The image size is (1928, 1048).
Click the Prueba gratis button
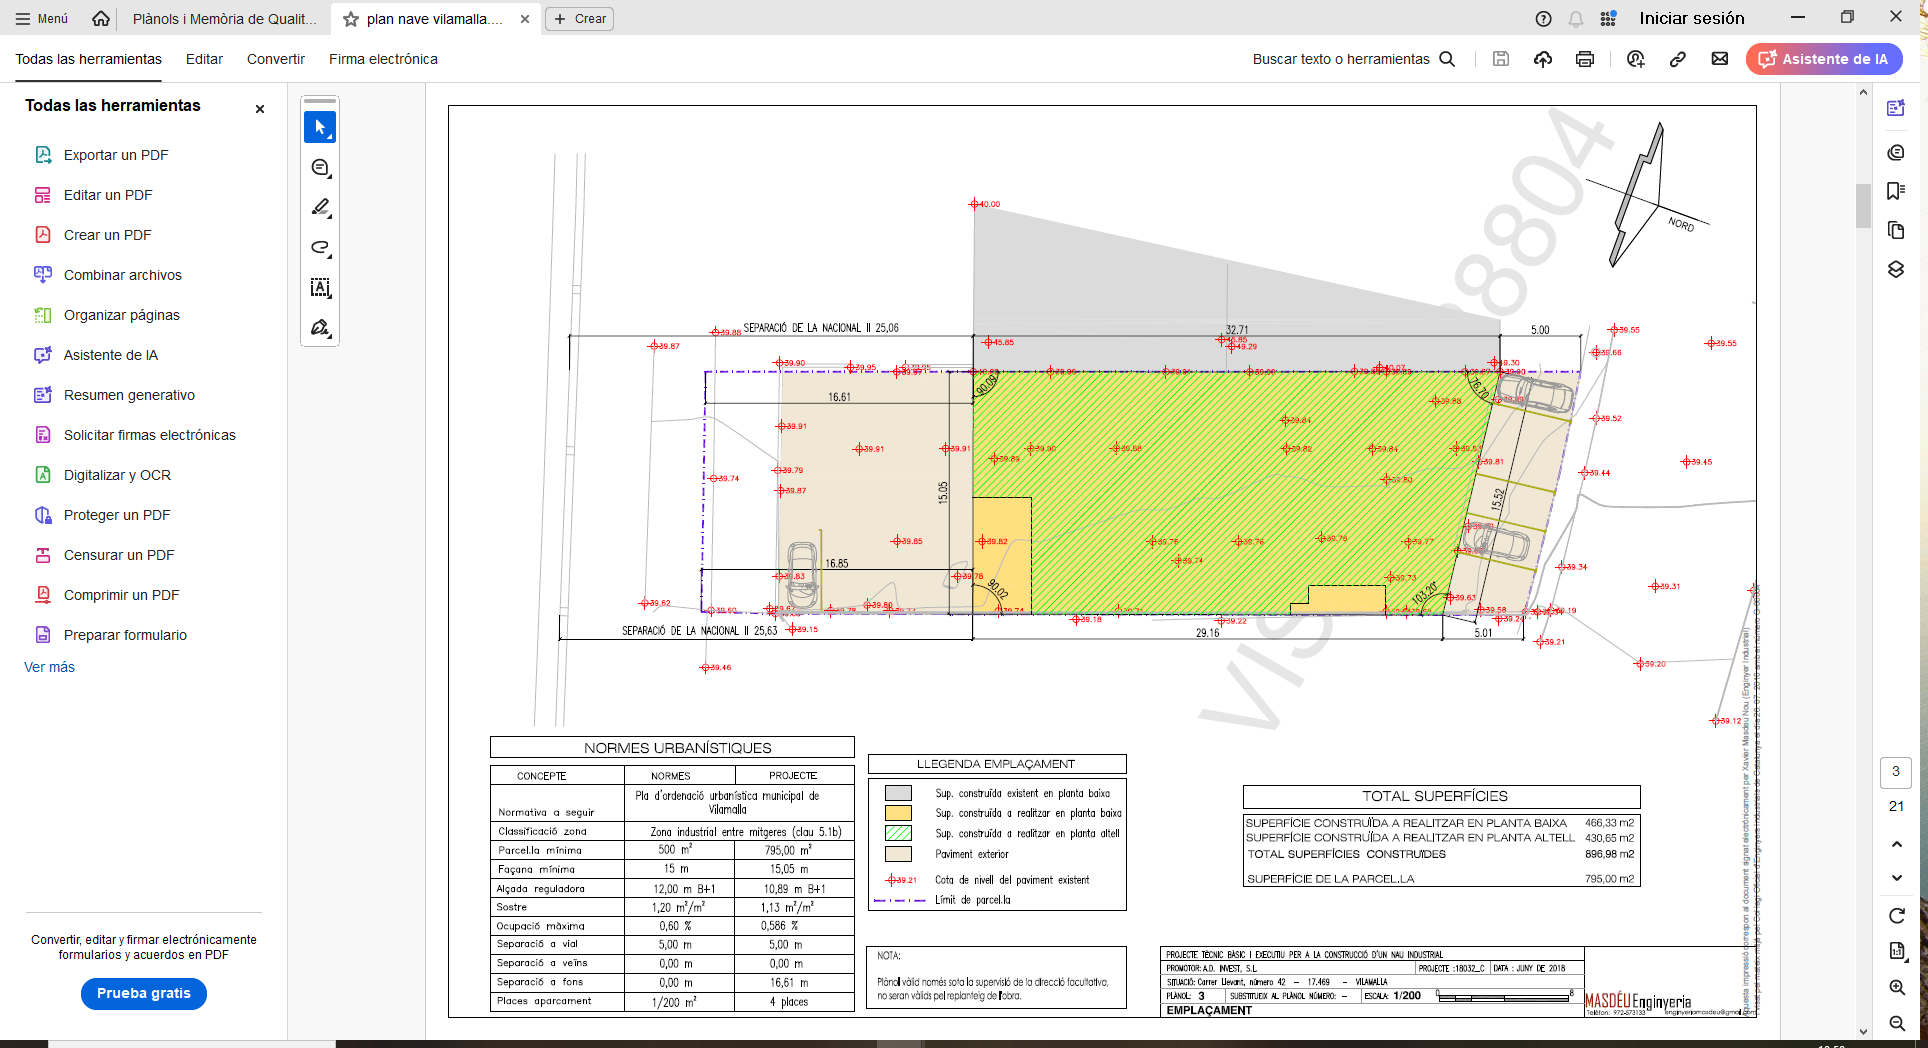click(143, 993)
